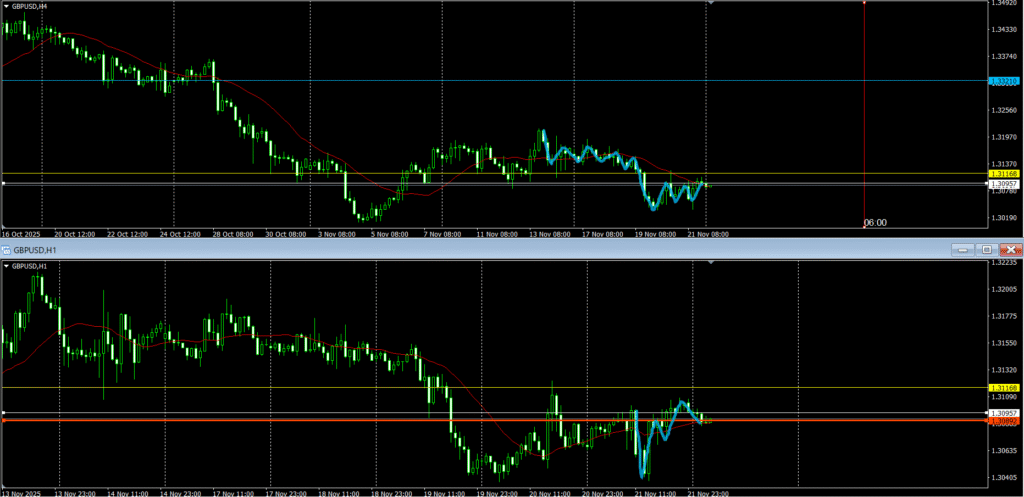Select the blue 1.33210 price label
Viewport: 1024px width, 497px height.
1003,81
